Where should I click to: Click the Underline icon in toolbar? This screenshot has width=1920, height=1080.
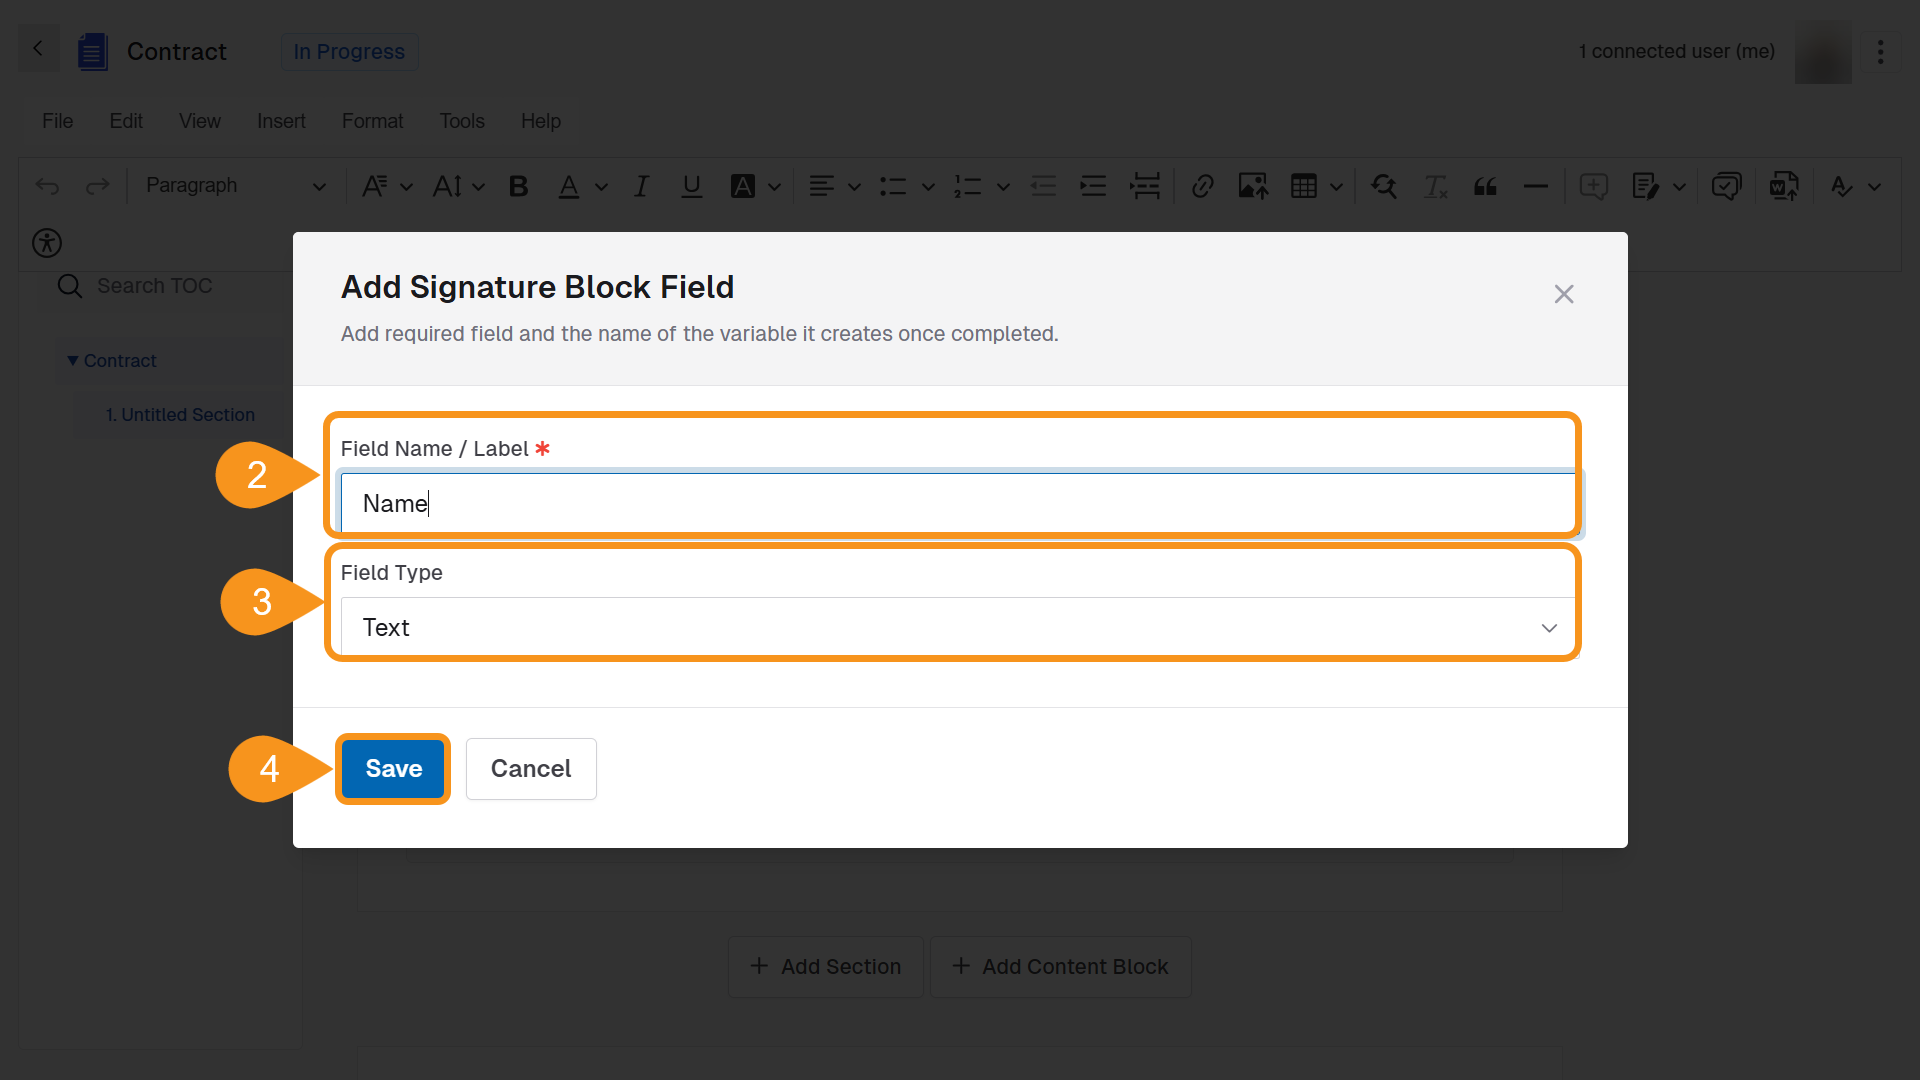(x=691, y=186)
